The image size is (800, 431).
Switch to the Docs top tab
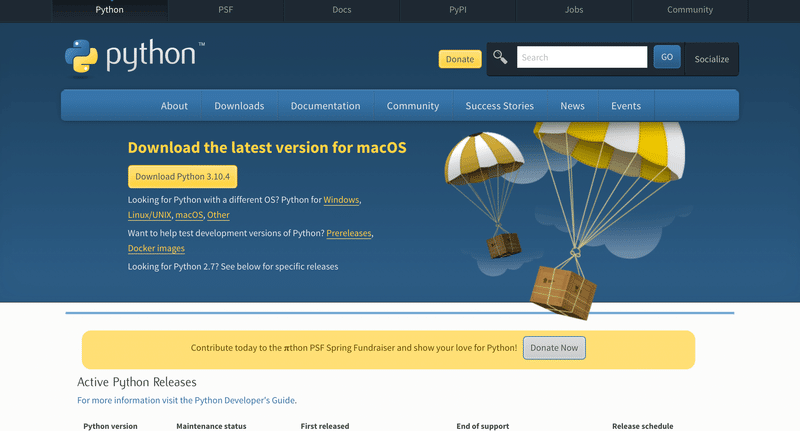[341, 10]
